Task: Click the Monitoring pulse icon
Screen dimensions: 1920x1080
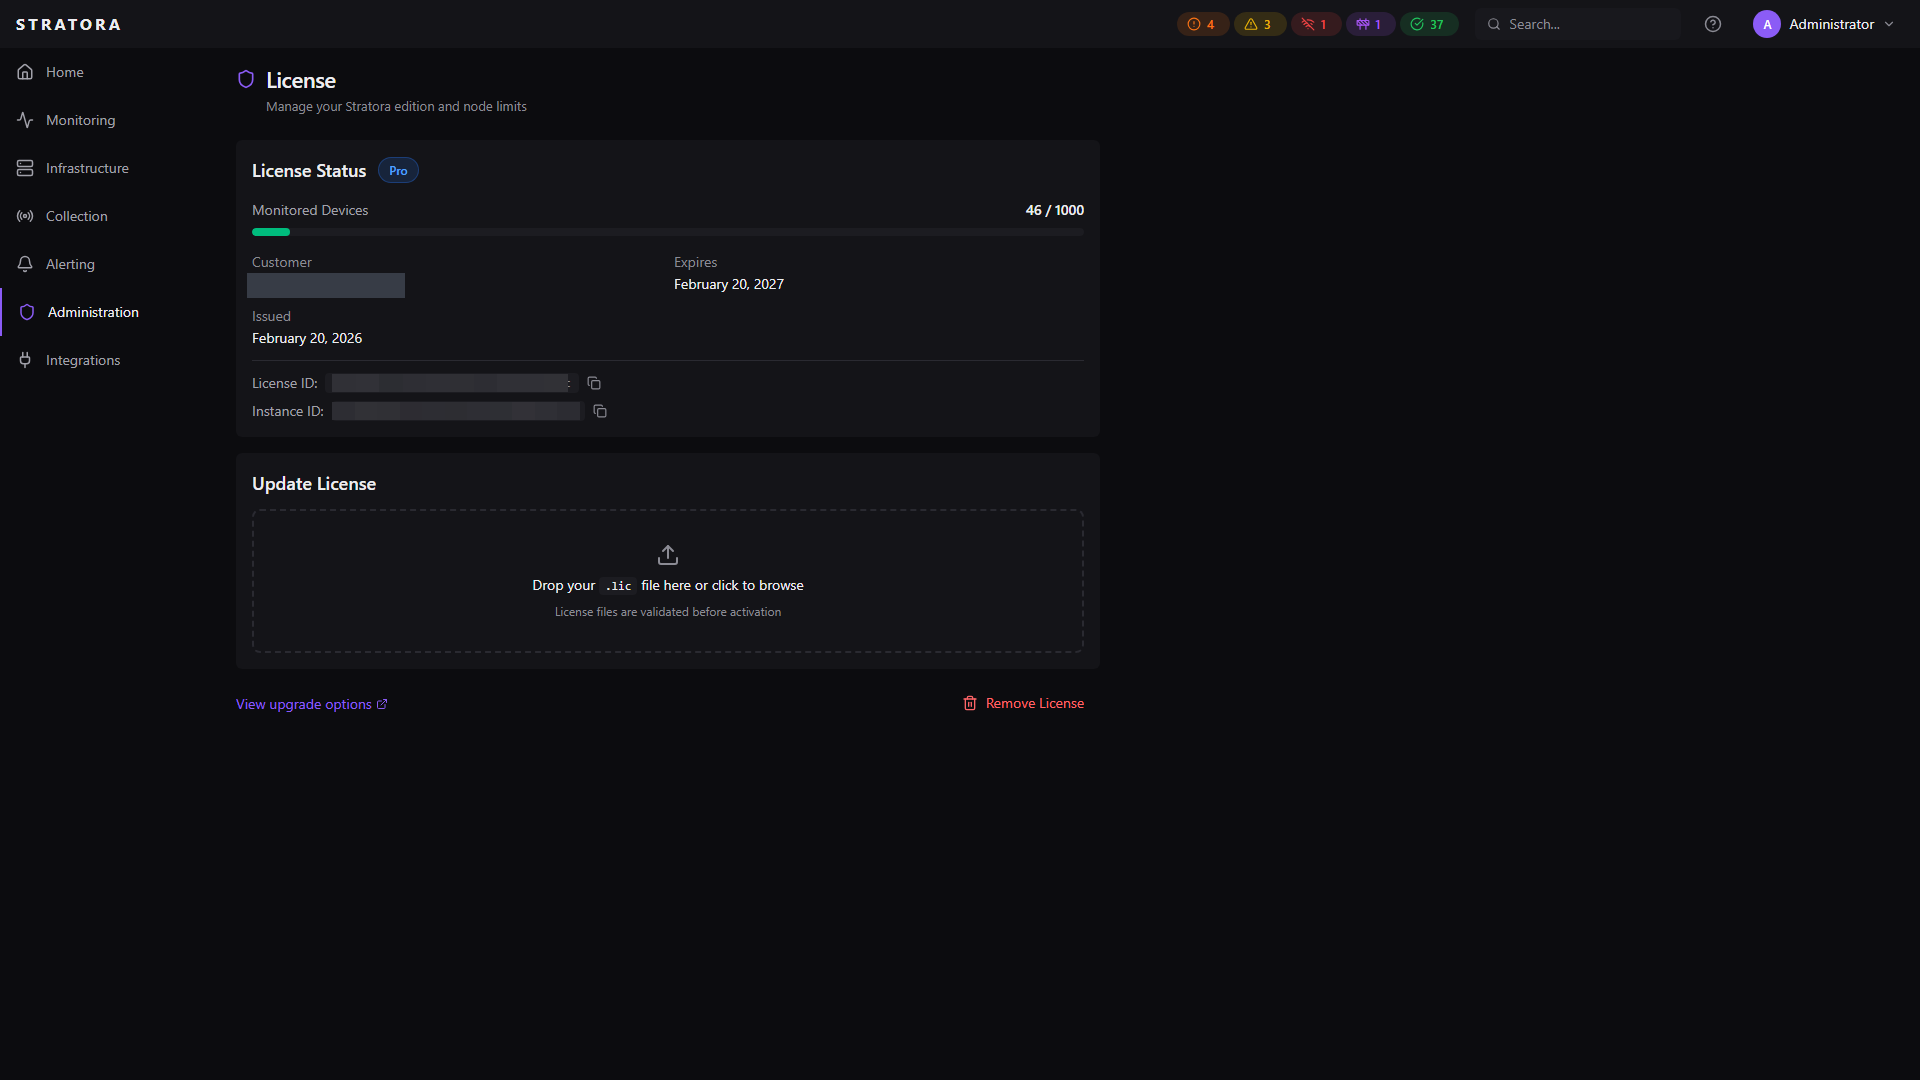Action: coord(25,120)
